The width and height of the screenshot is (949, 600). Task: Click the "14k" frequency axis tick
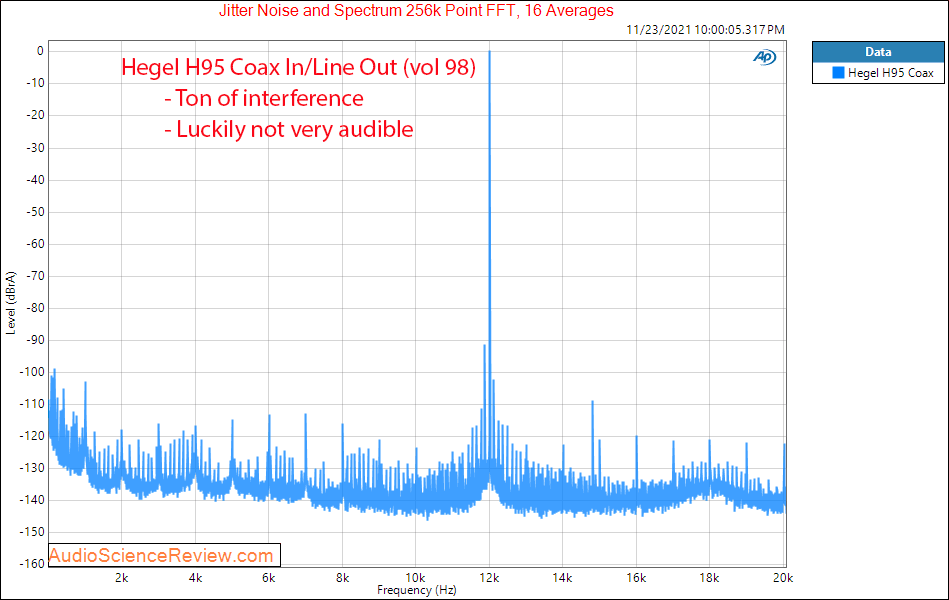pyautogui.click(x=562, y=578)
